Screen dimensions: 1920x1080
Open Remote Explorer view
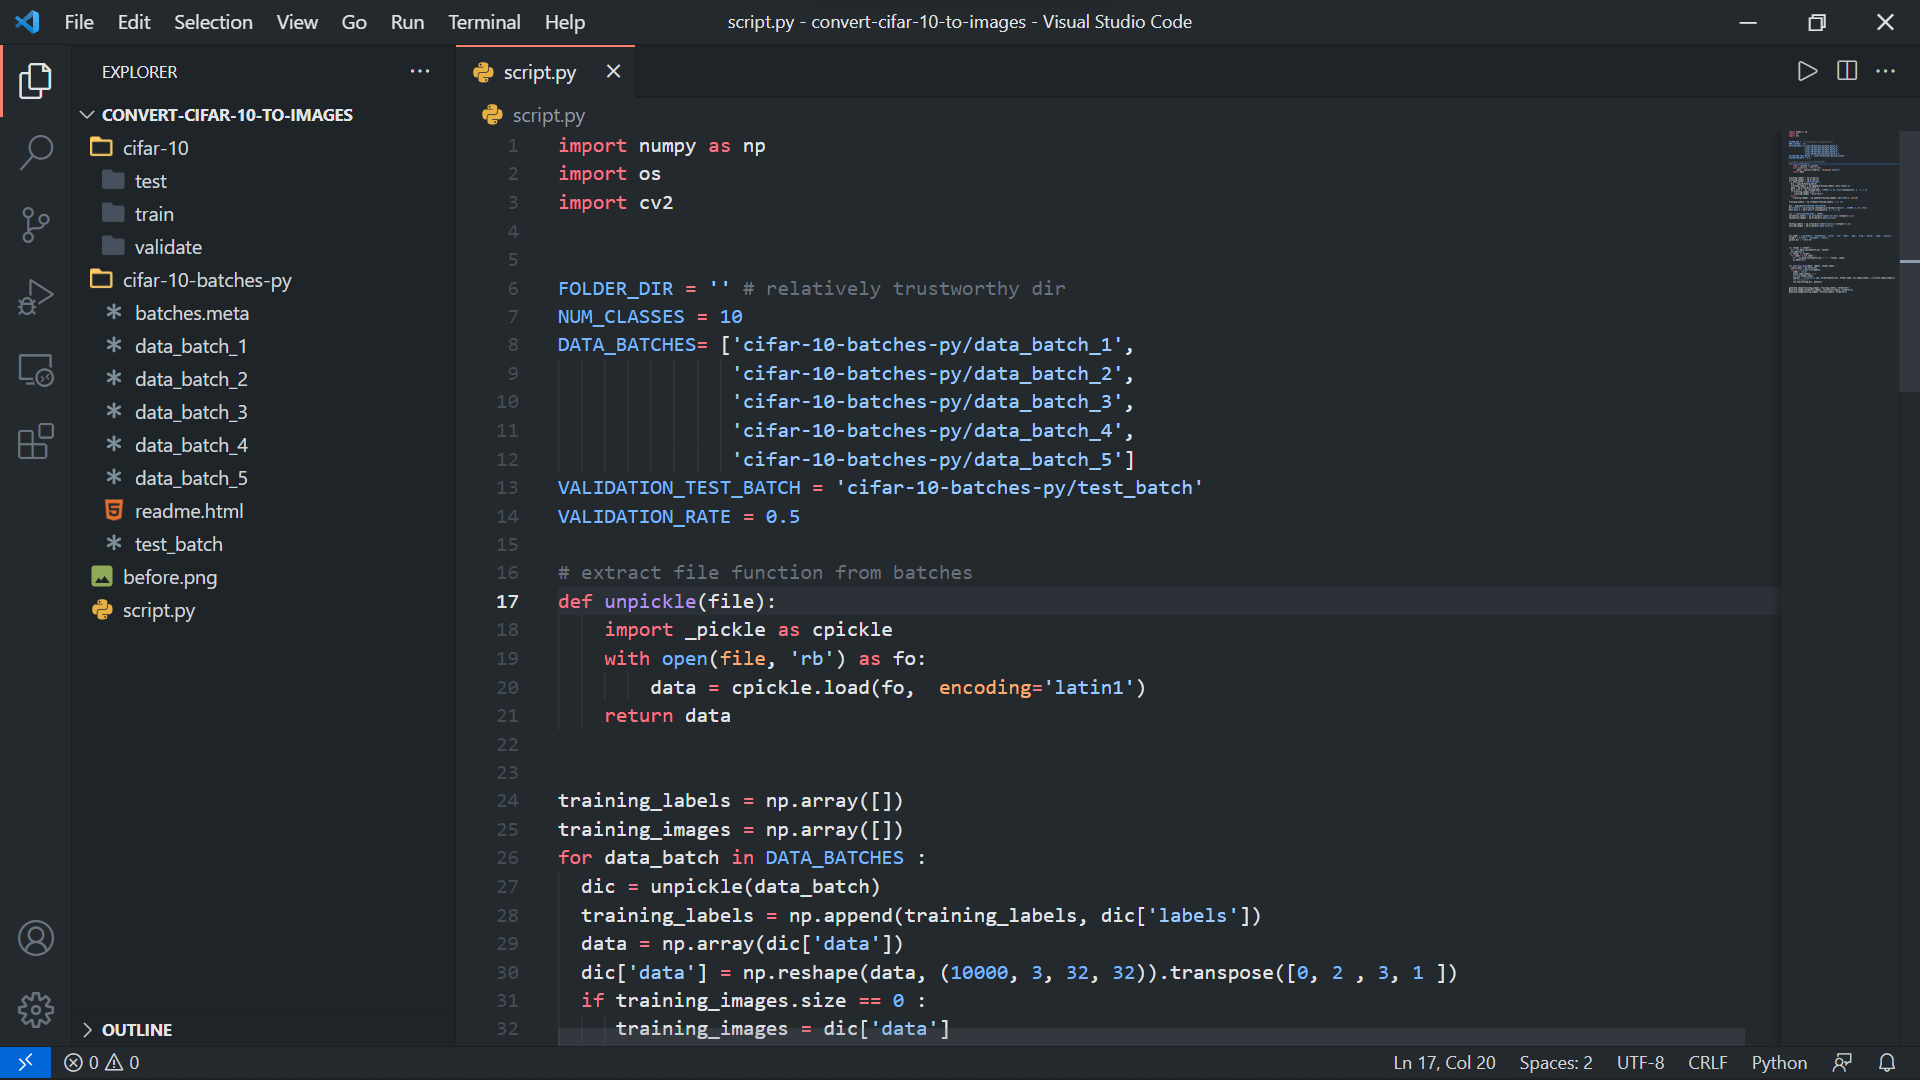pos(36,370)
